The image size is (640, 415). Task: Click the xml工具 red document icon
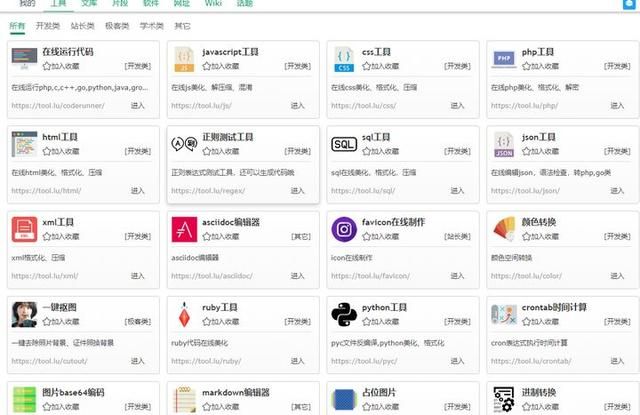pos(24,229)
